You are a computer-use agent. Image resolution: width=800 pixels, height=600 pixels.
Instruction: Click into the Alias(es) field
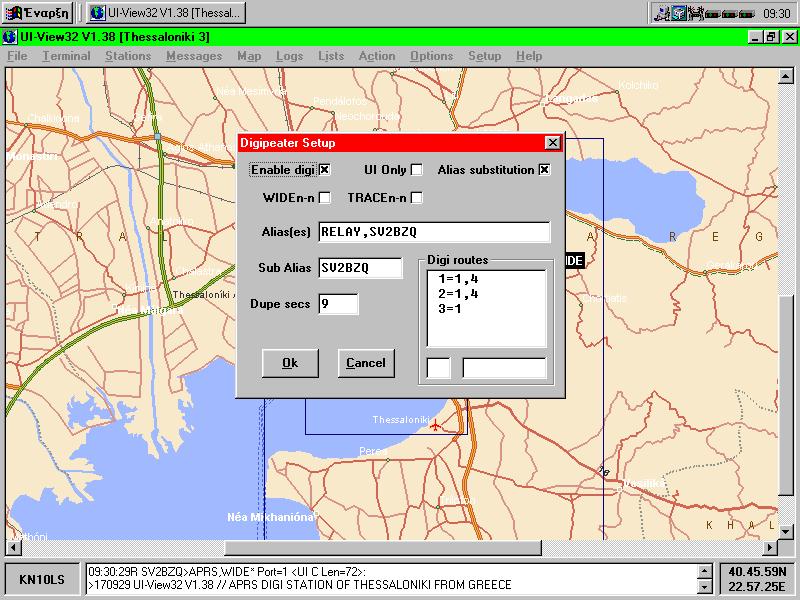(434, 232)
